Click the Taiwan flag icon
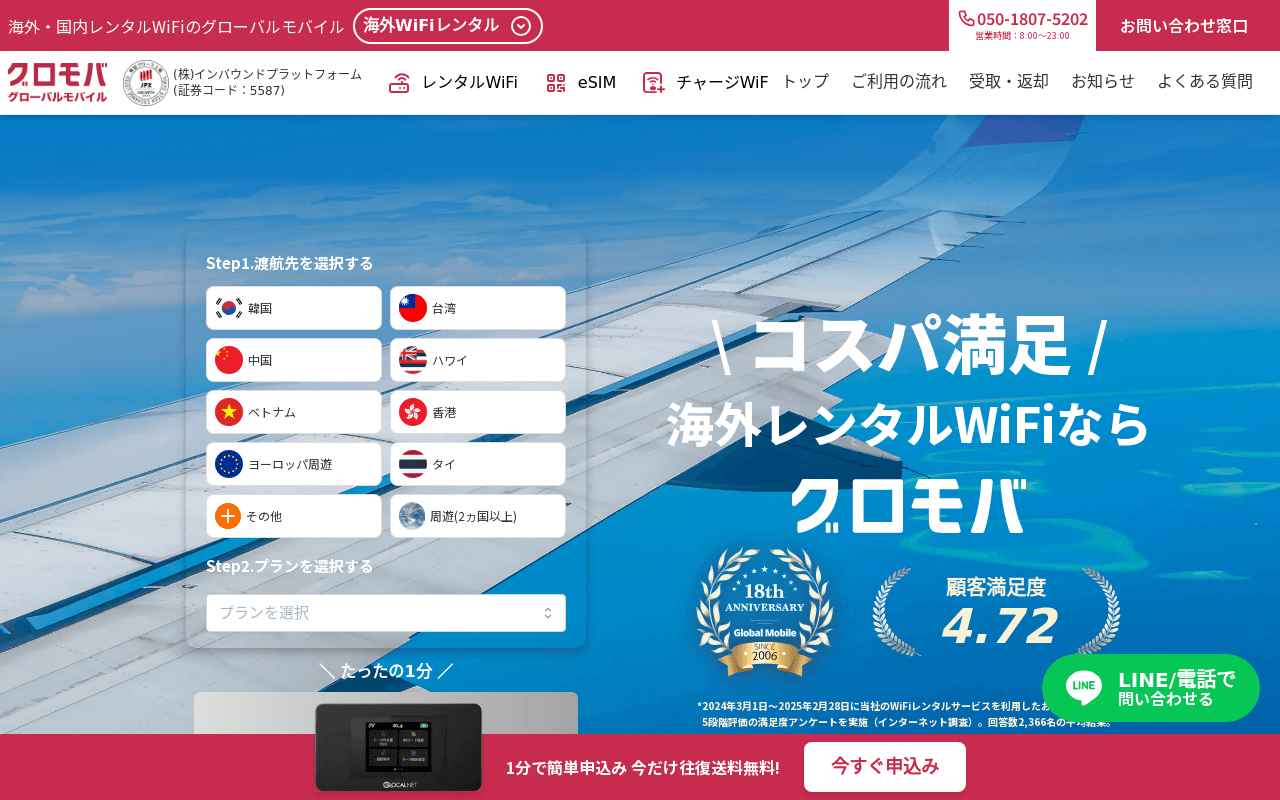Viewport: 1280px width, 800px height. coord(413,308)
